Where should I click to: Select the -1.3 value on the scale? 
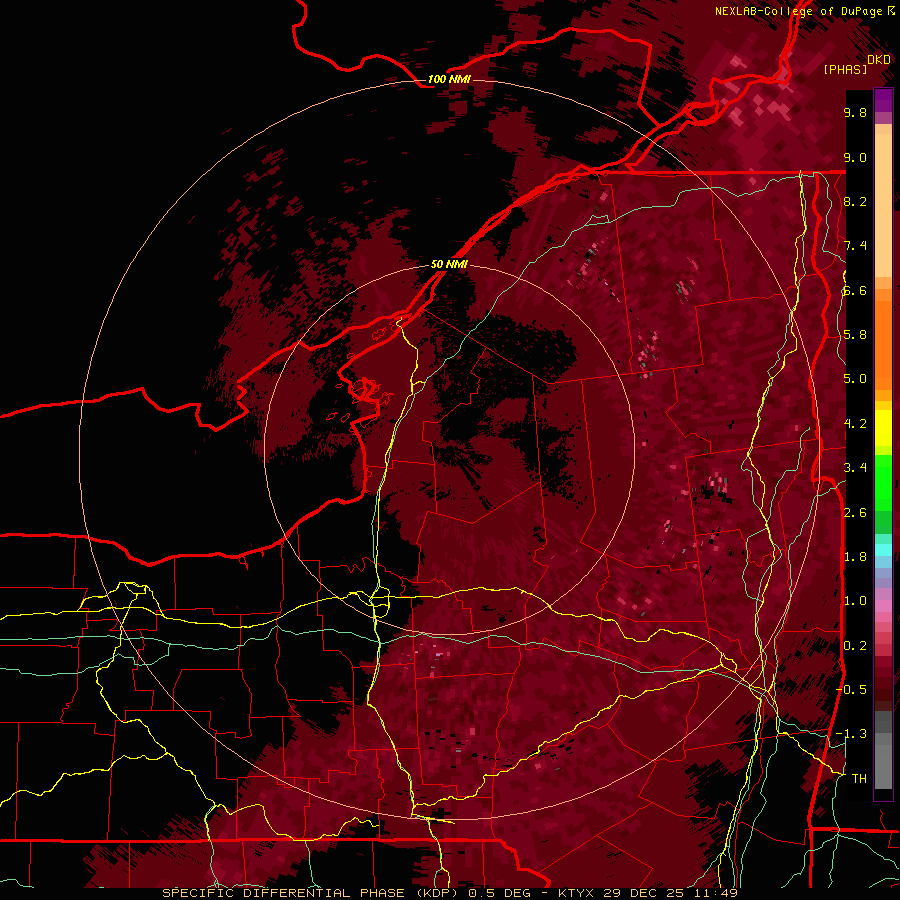tap(851, 734)
